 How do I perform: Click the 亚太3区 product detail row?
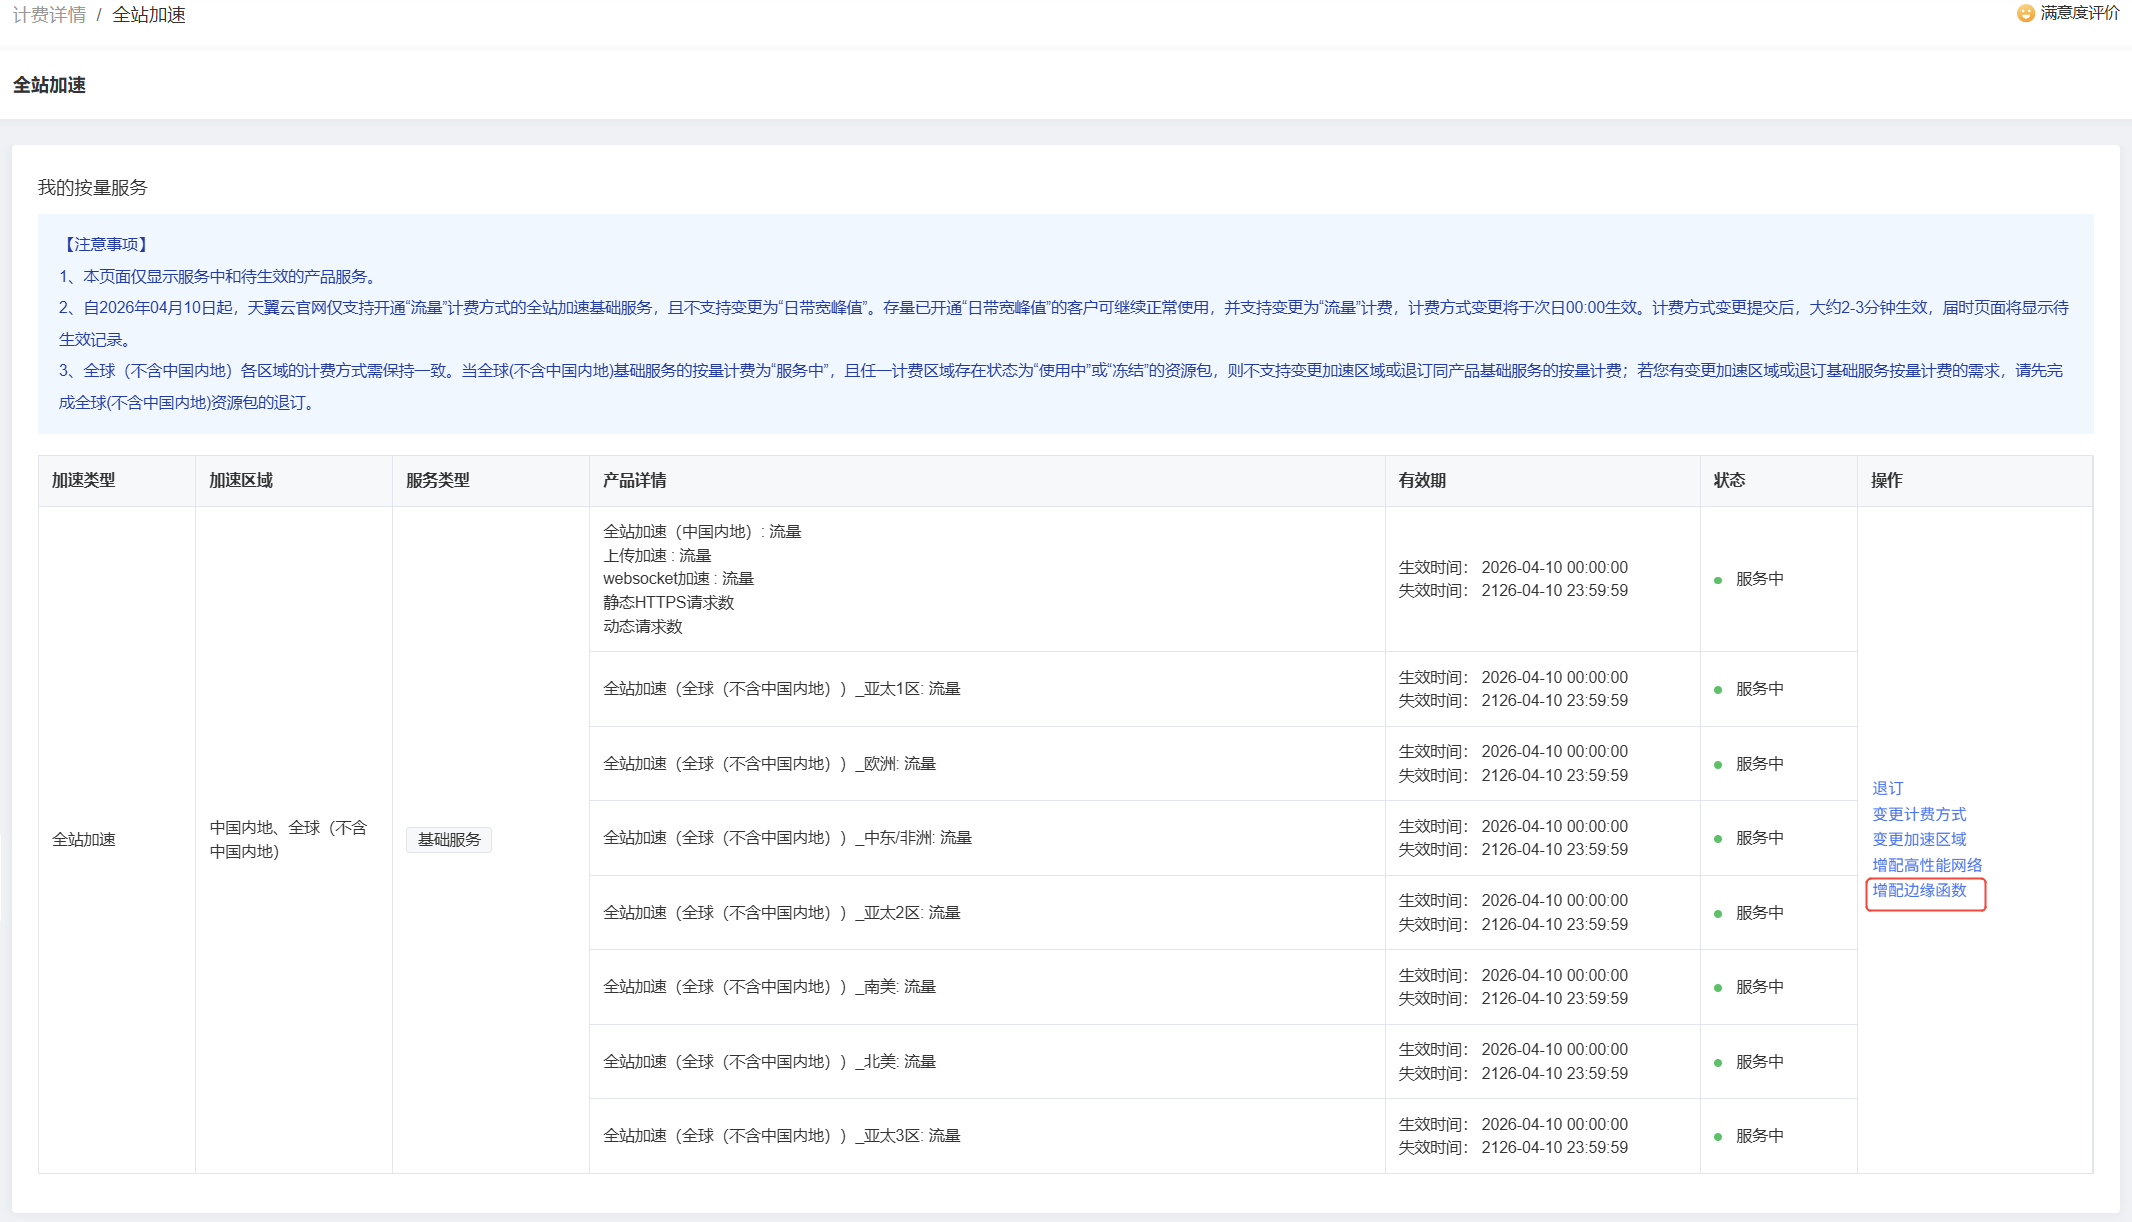tap(781, 1136)
